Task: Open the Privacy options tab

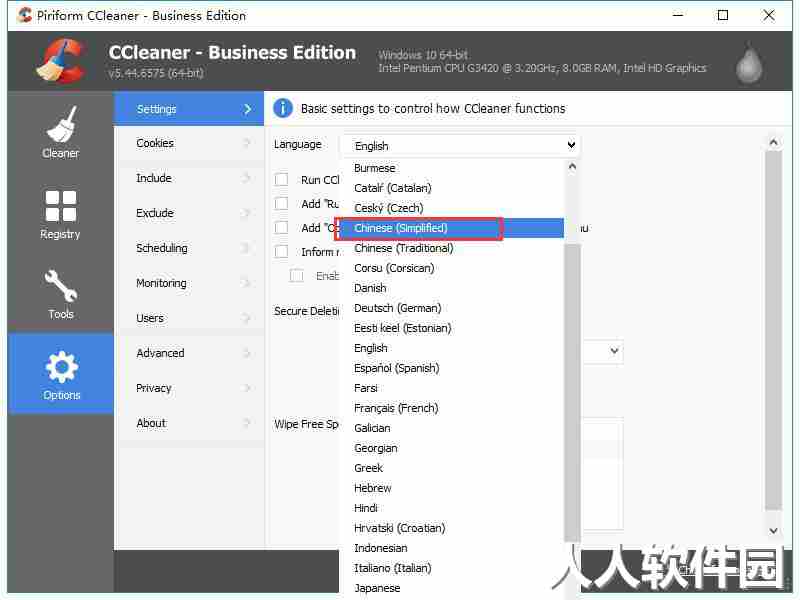Action: (x=189, y=388)
